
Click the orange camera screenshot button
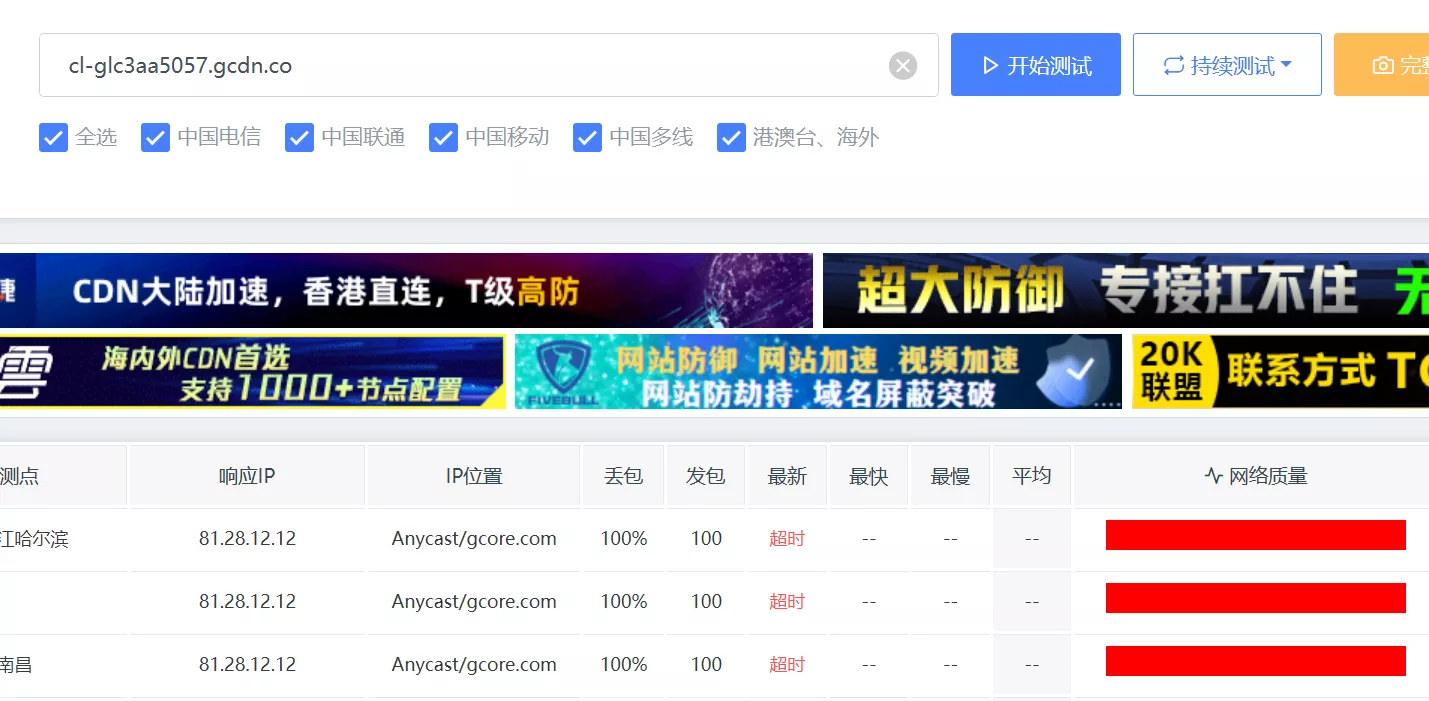click(x=1384, y=66)
